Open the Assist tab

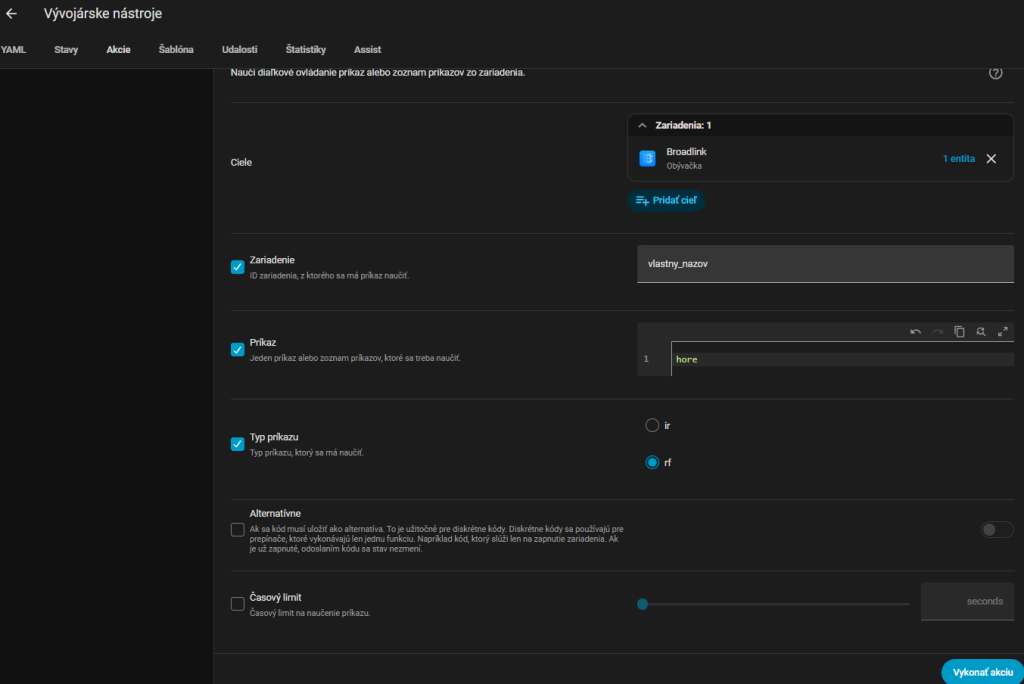coord(367,50)
